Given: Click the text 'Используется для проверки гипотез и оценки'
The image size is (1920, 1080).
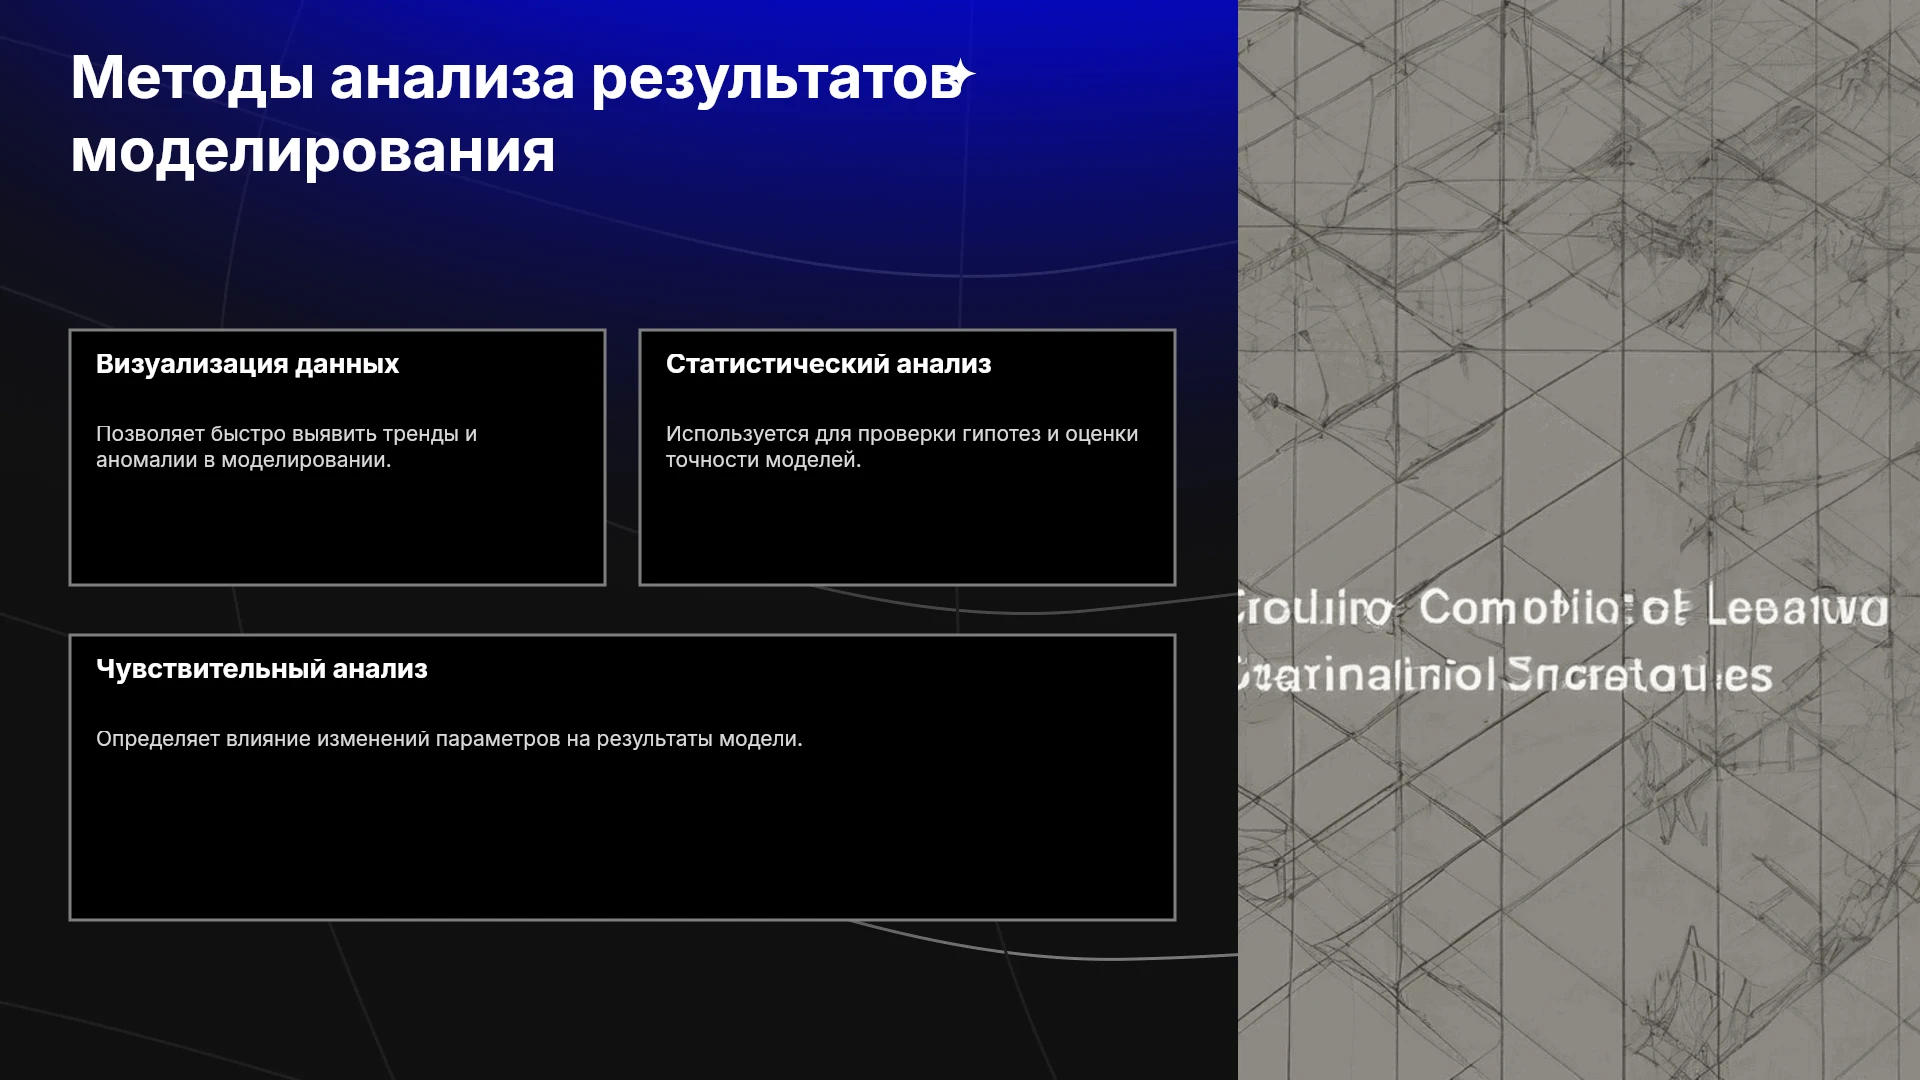Looking at the screenshot, I should pyautogui.click(x=902, y=434).
